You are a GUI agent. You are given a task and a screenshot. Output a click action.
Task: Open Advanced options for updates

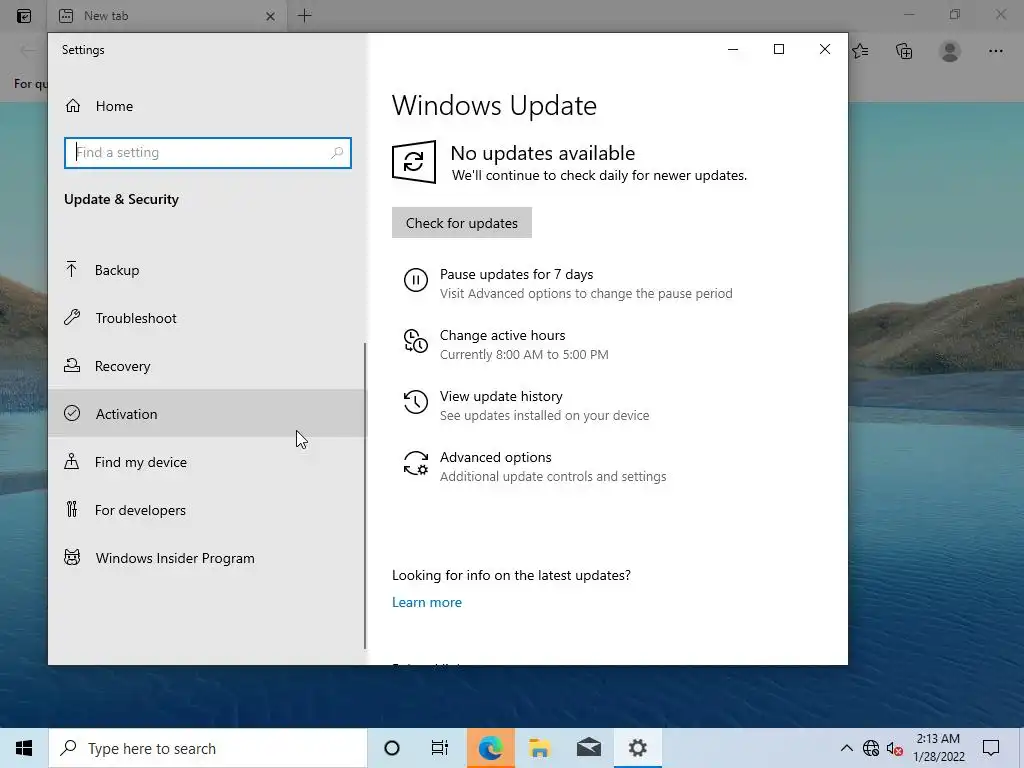point(496,457)
